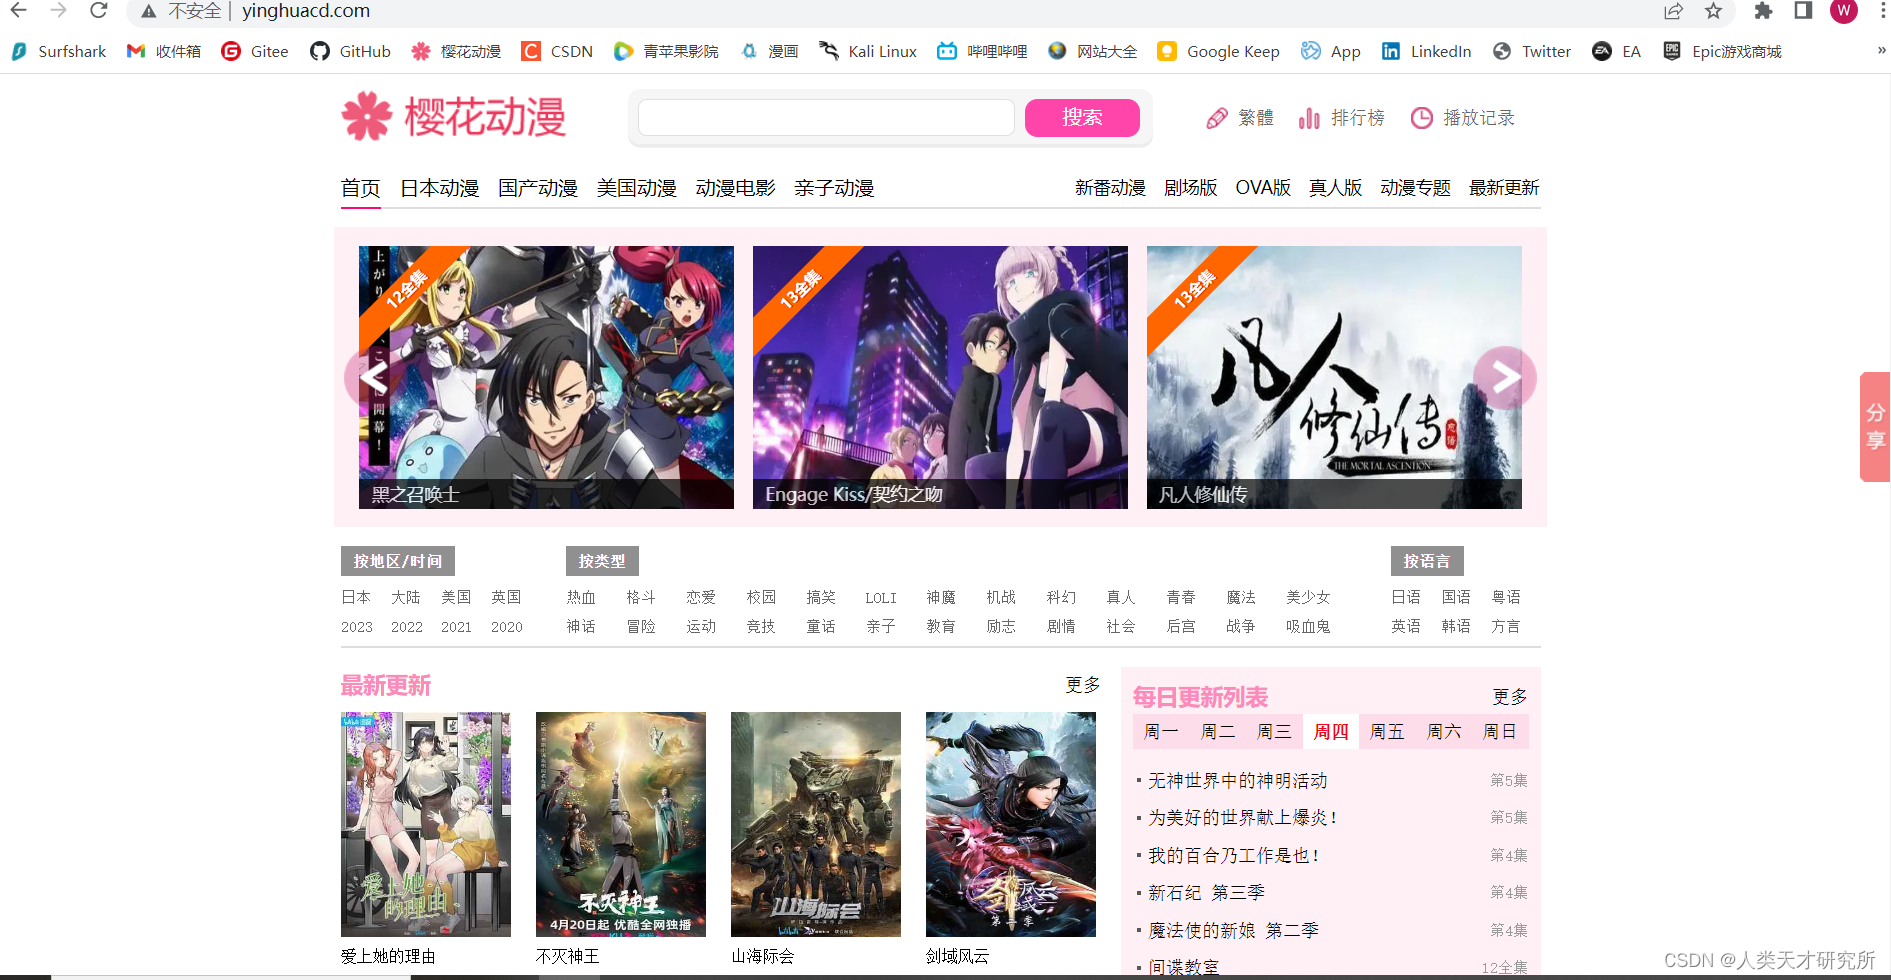Open 播放记录 playback history
The height and width of the screenshot is (980, 1891).
(1463, 118)
